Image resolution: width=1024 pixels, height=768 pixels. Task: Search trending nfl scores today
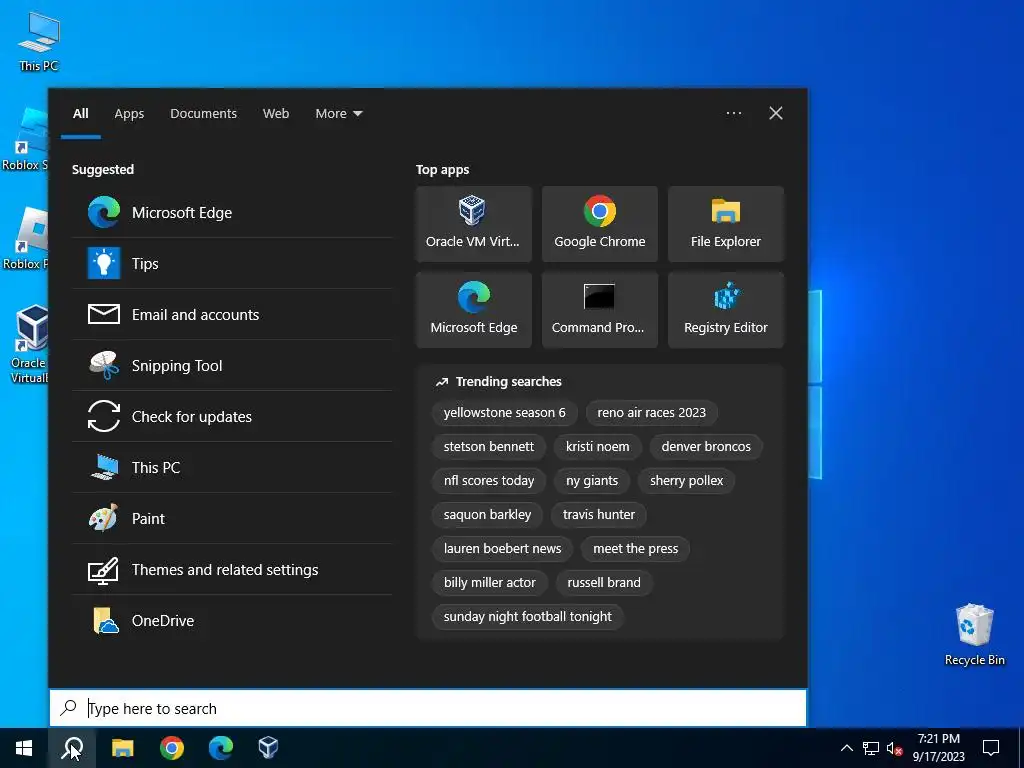(x=488, y=481)
